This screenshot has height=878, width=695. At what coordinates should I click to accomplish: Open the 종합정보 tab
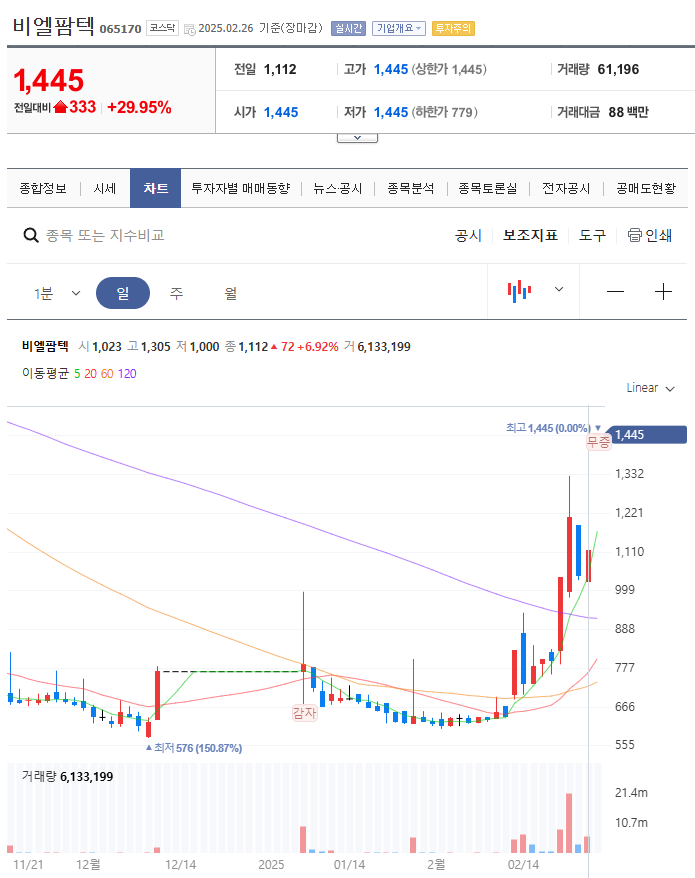43,189
